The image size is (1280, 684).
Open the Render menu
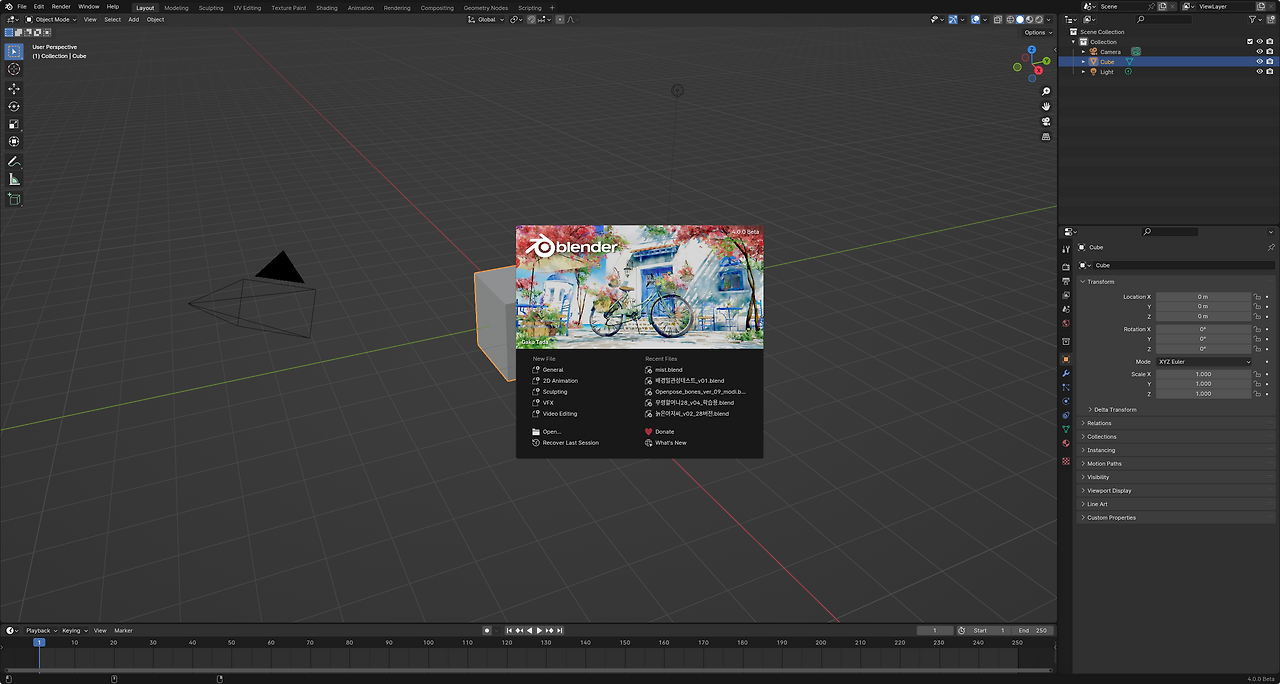click(61, 6)
